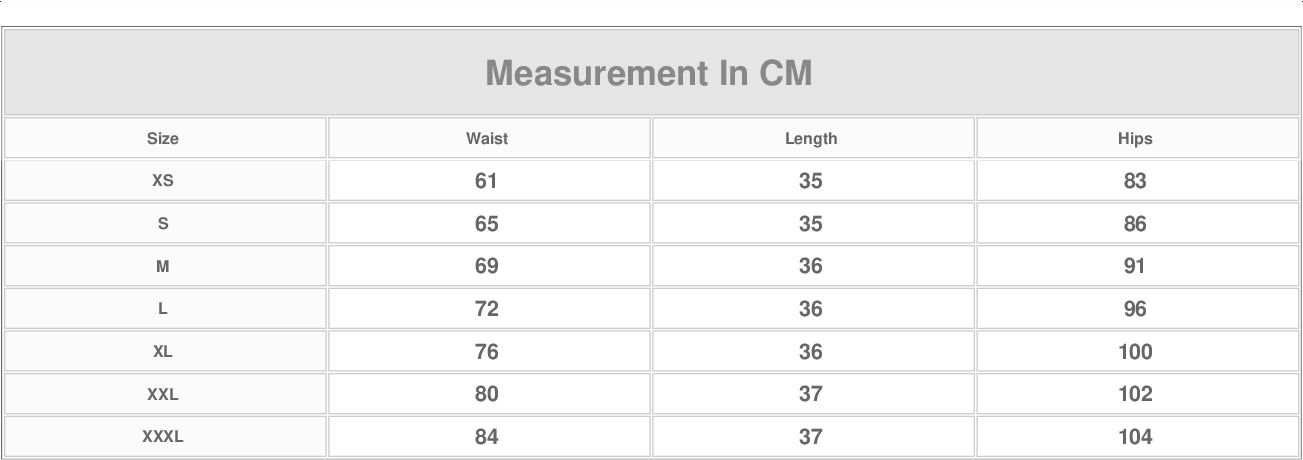
Task: Click hips value 104 for XXXL
Action: [1135, 437]
